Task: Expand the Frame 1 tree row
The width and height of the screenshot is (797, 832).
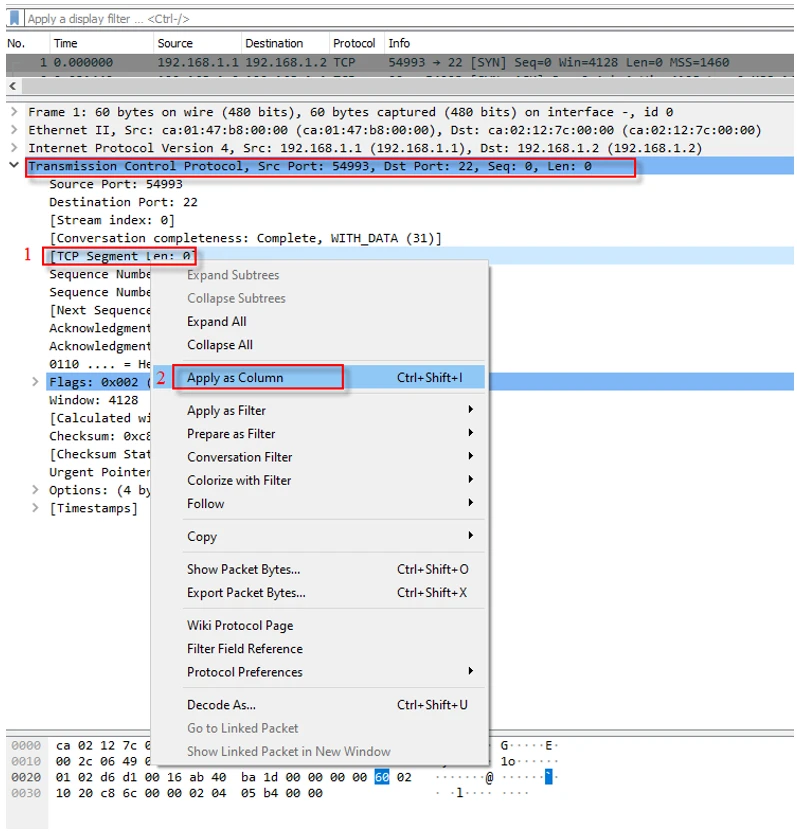Action: tap(14, 112)
